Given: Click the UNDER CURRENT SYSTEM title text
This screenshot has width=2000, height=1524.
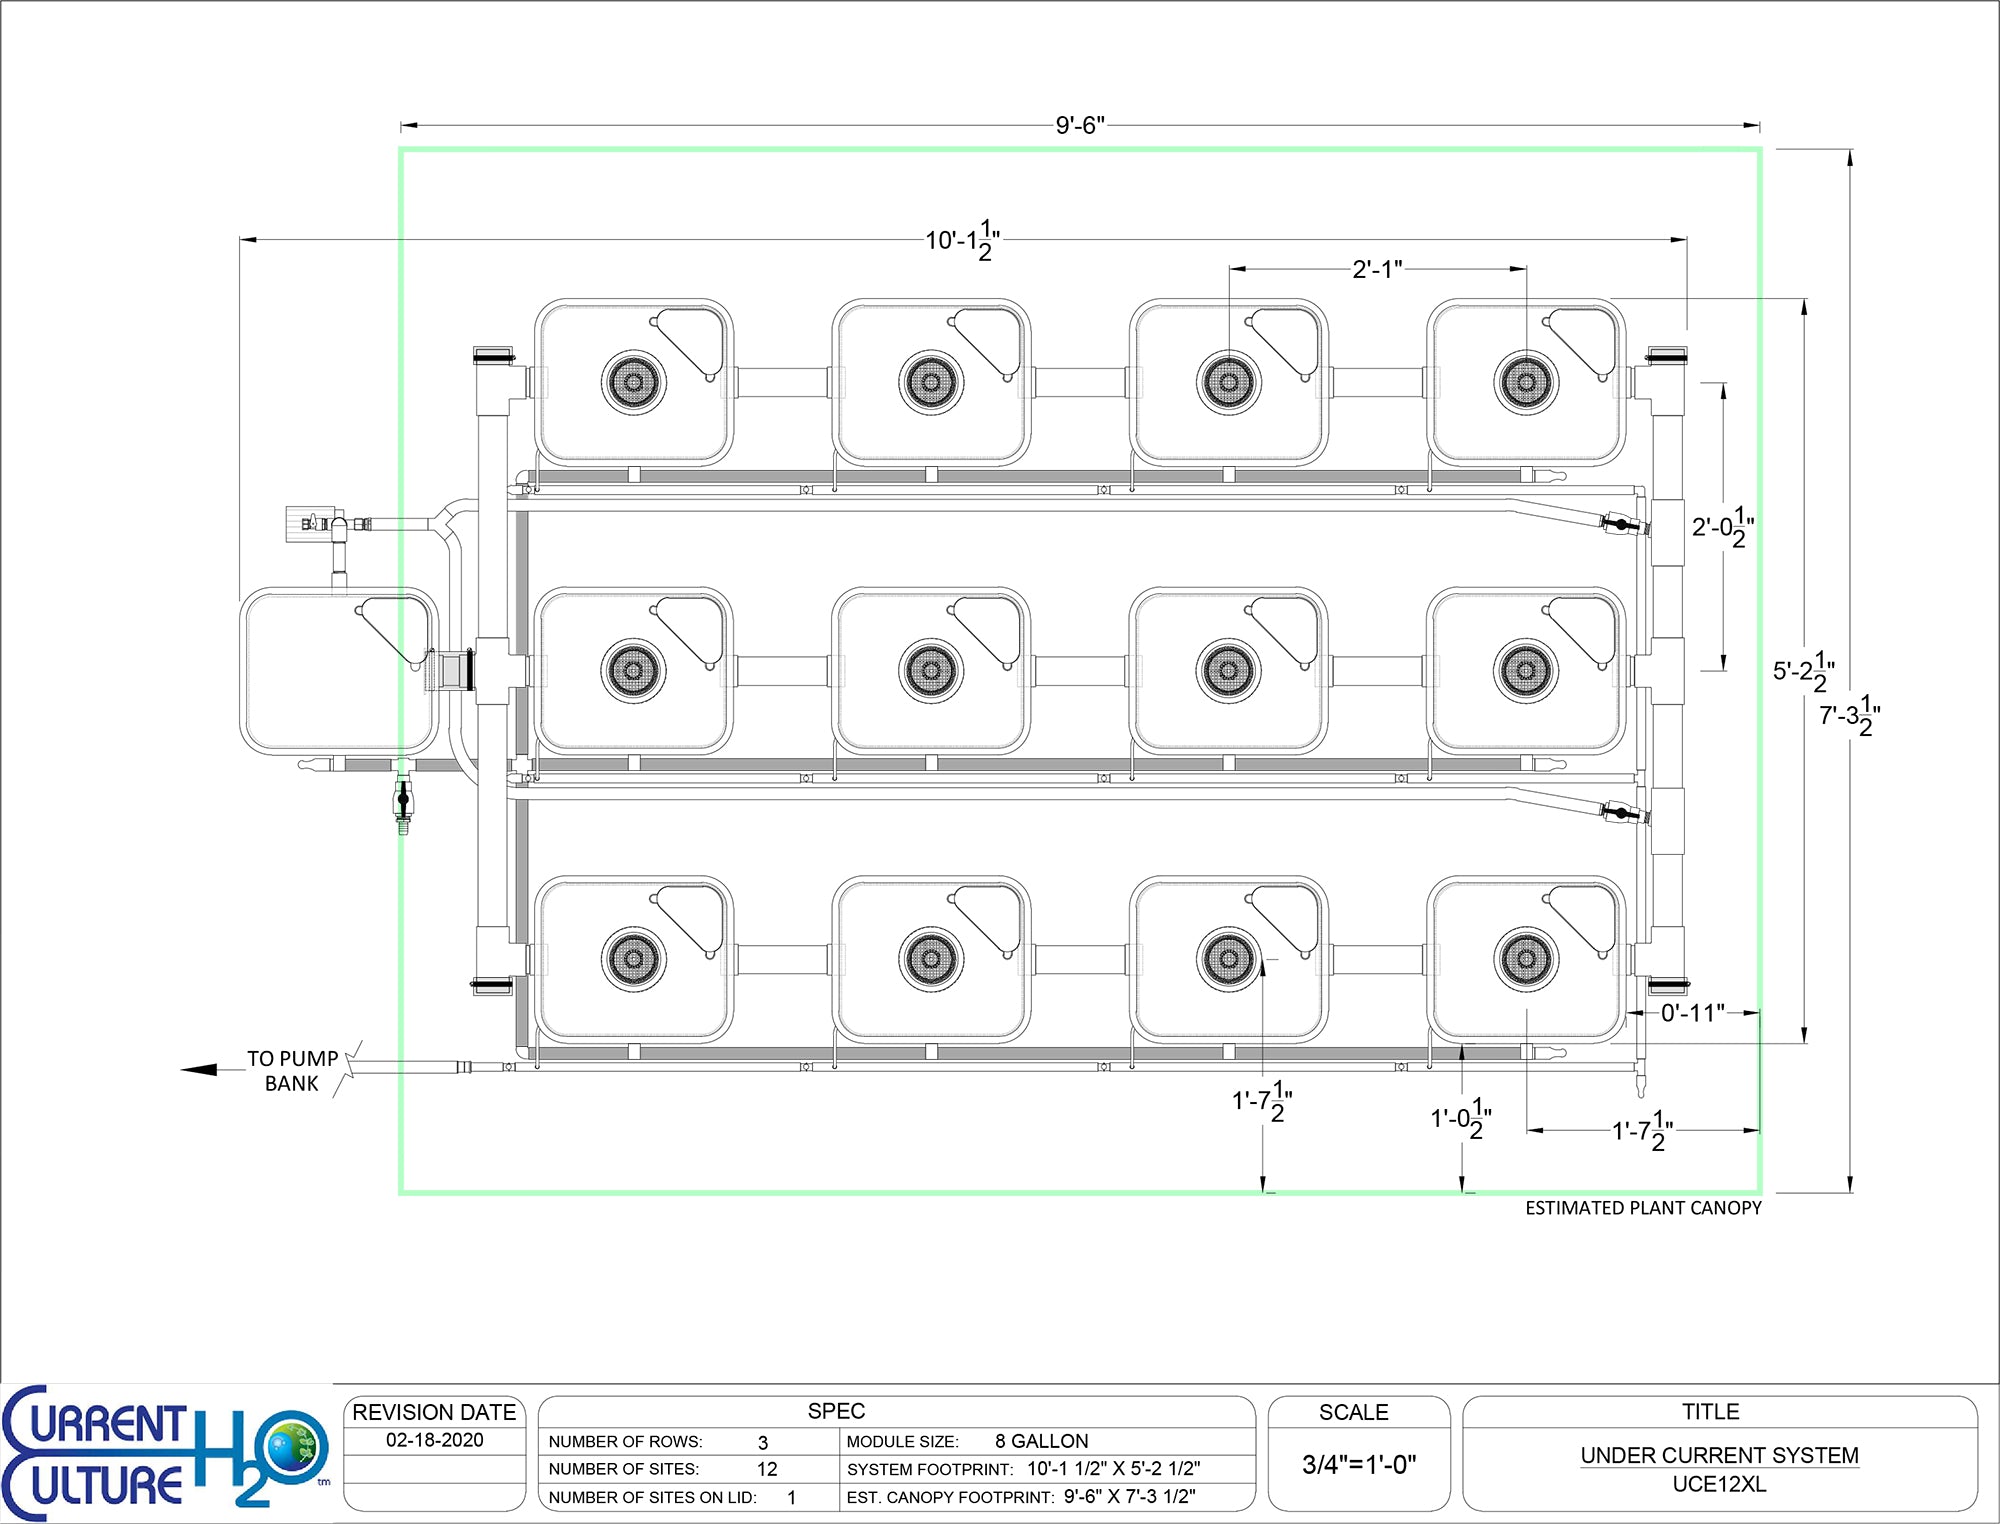Looking at the screenshot, I should click(x=1719, y=1455).
